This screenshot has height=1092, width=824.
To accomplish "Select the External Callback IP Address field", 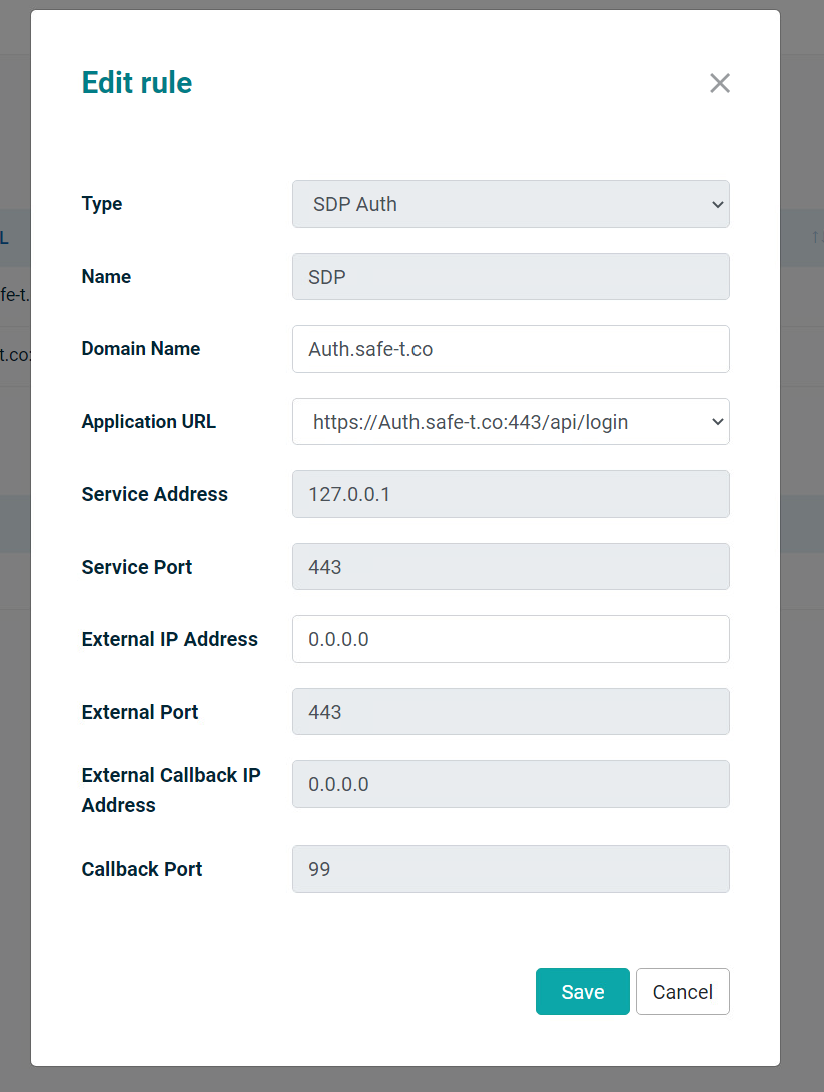I will coord(510,784).
